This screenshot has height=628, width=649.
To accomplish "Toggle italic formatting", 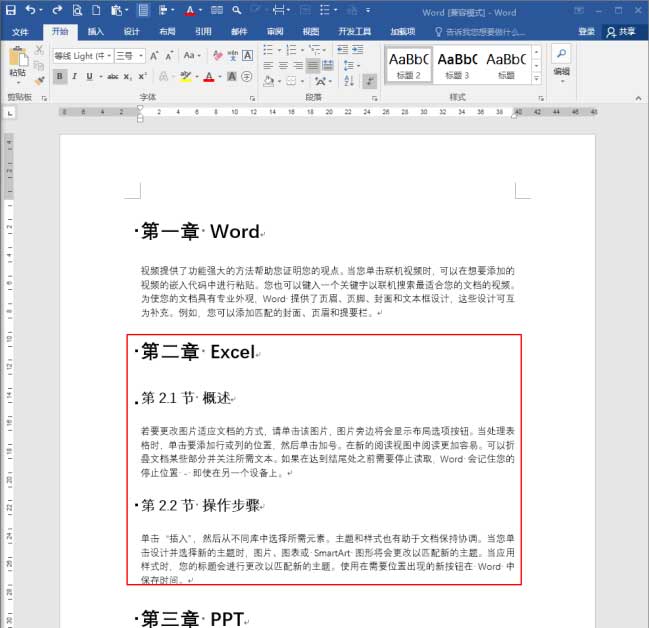I will pos(75,77).
